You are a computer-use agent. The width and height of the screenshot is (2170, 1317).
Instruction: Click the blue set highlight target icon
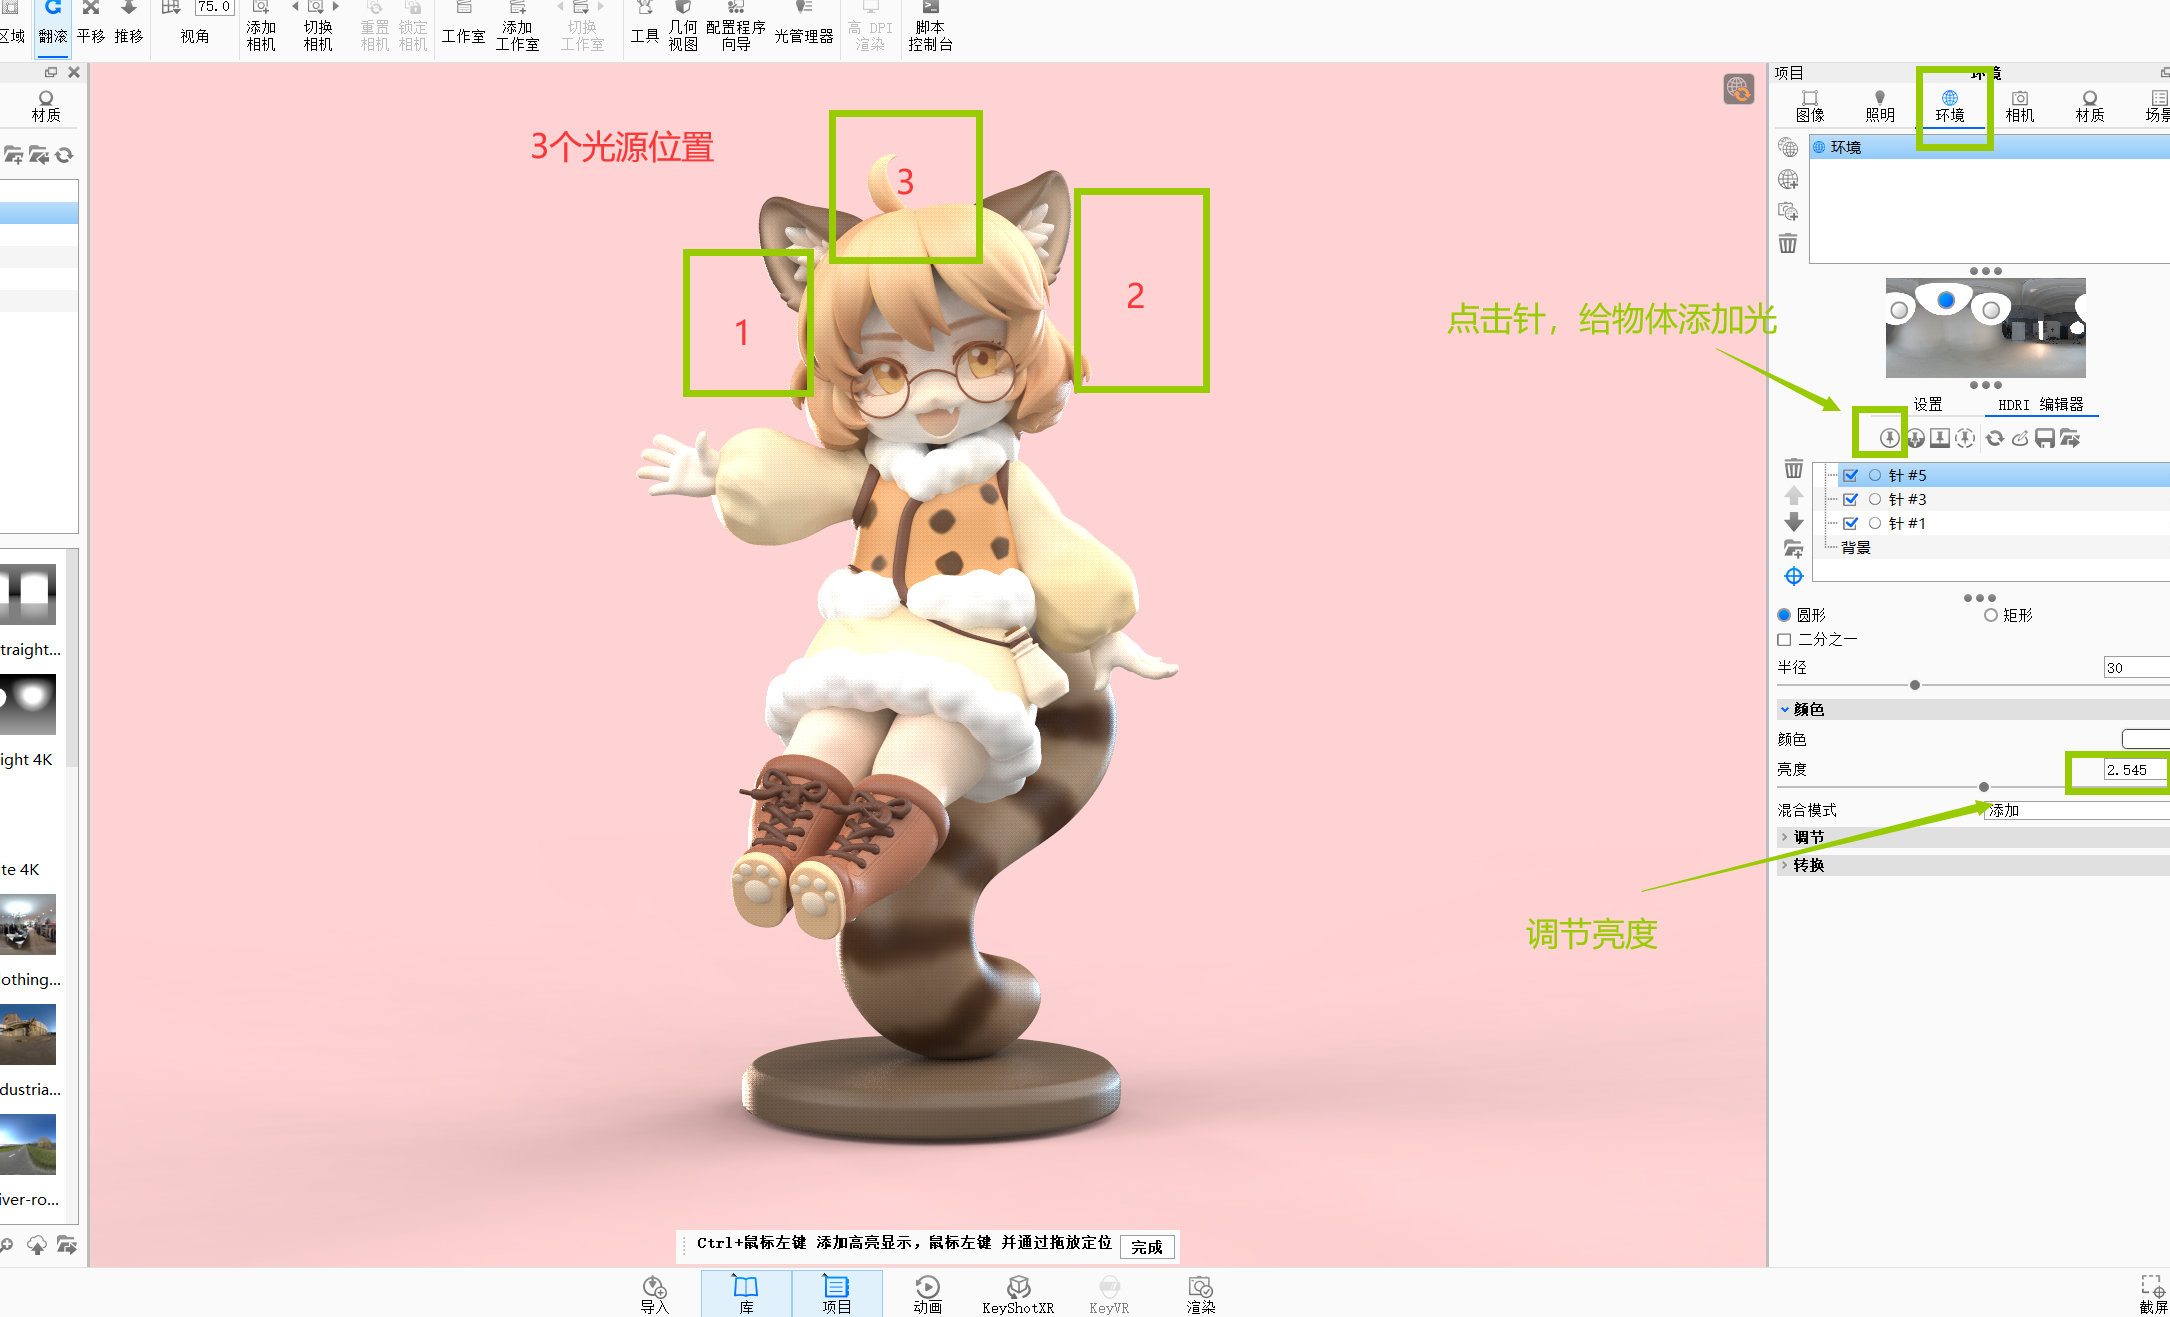point(1793,576)
